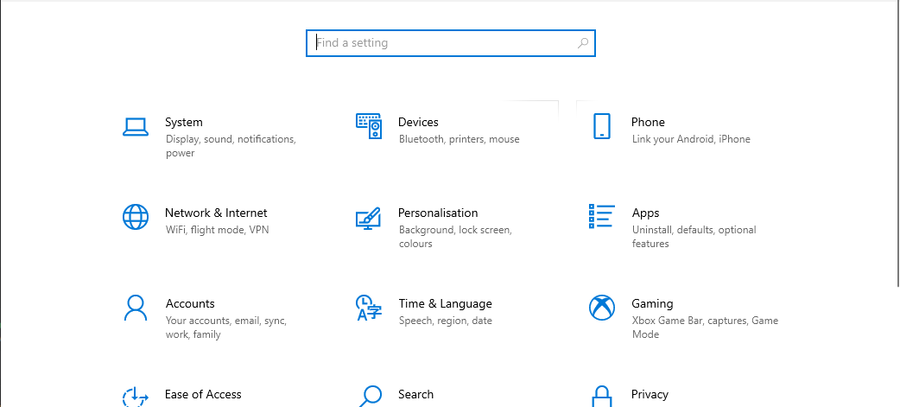Open the Gaming Xbox icon
900x407 pixels.
(x=601, y=307)
